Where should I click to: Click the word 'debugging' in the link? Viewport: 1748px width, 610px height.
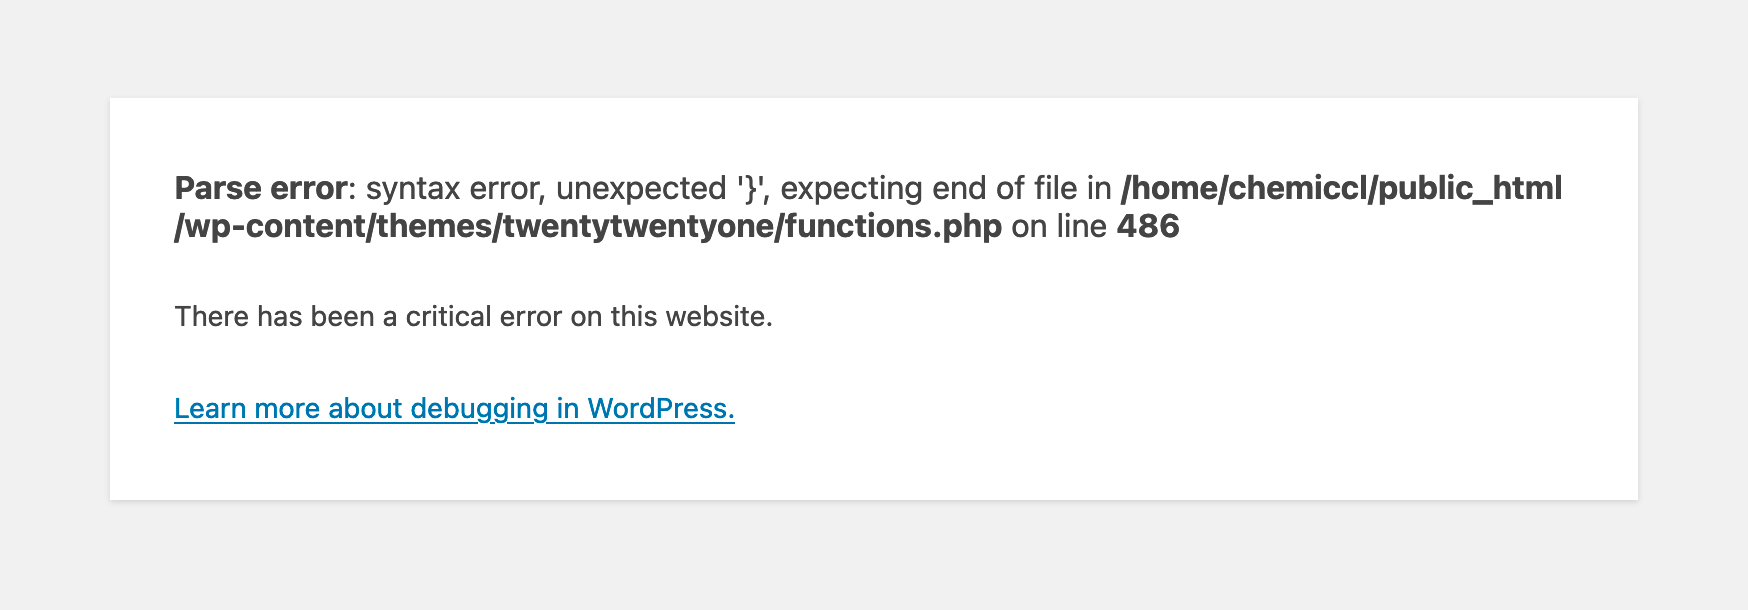click(479, 409)
